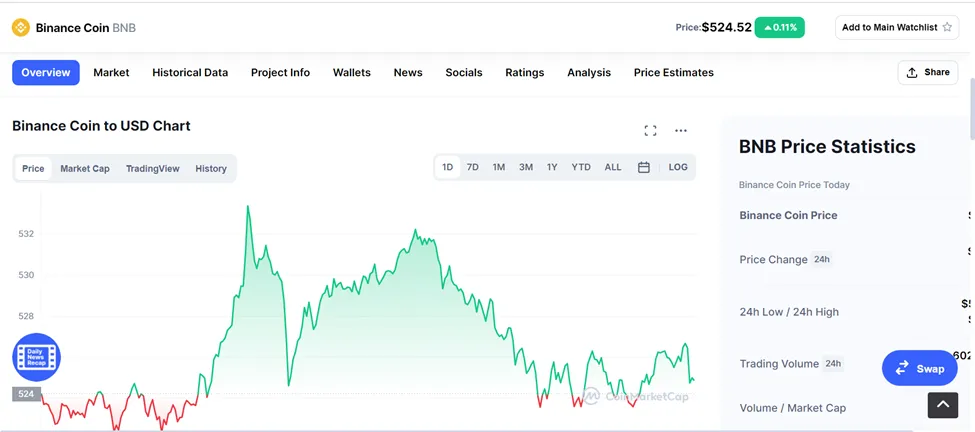Screen dimensions: 975x432
Task: Select the 1M time range
Action: [499, 167]
